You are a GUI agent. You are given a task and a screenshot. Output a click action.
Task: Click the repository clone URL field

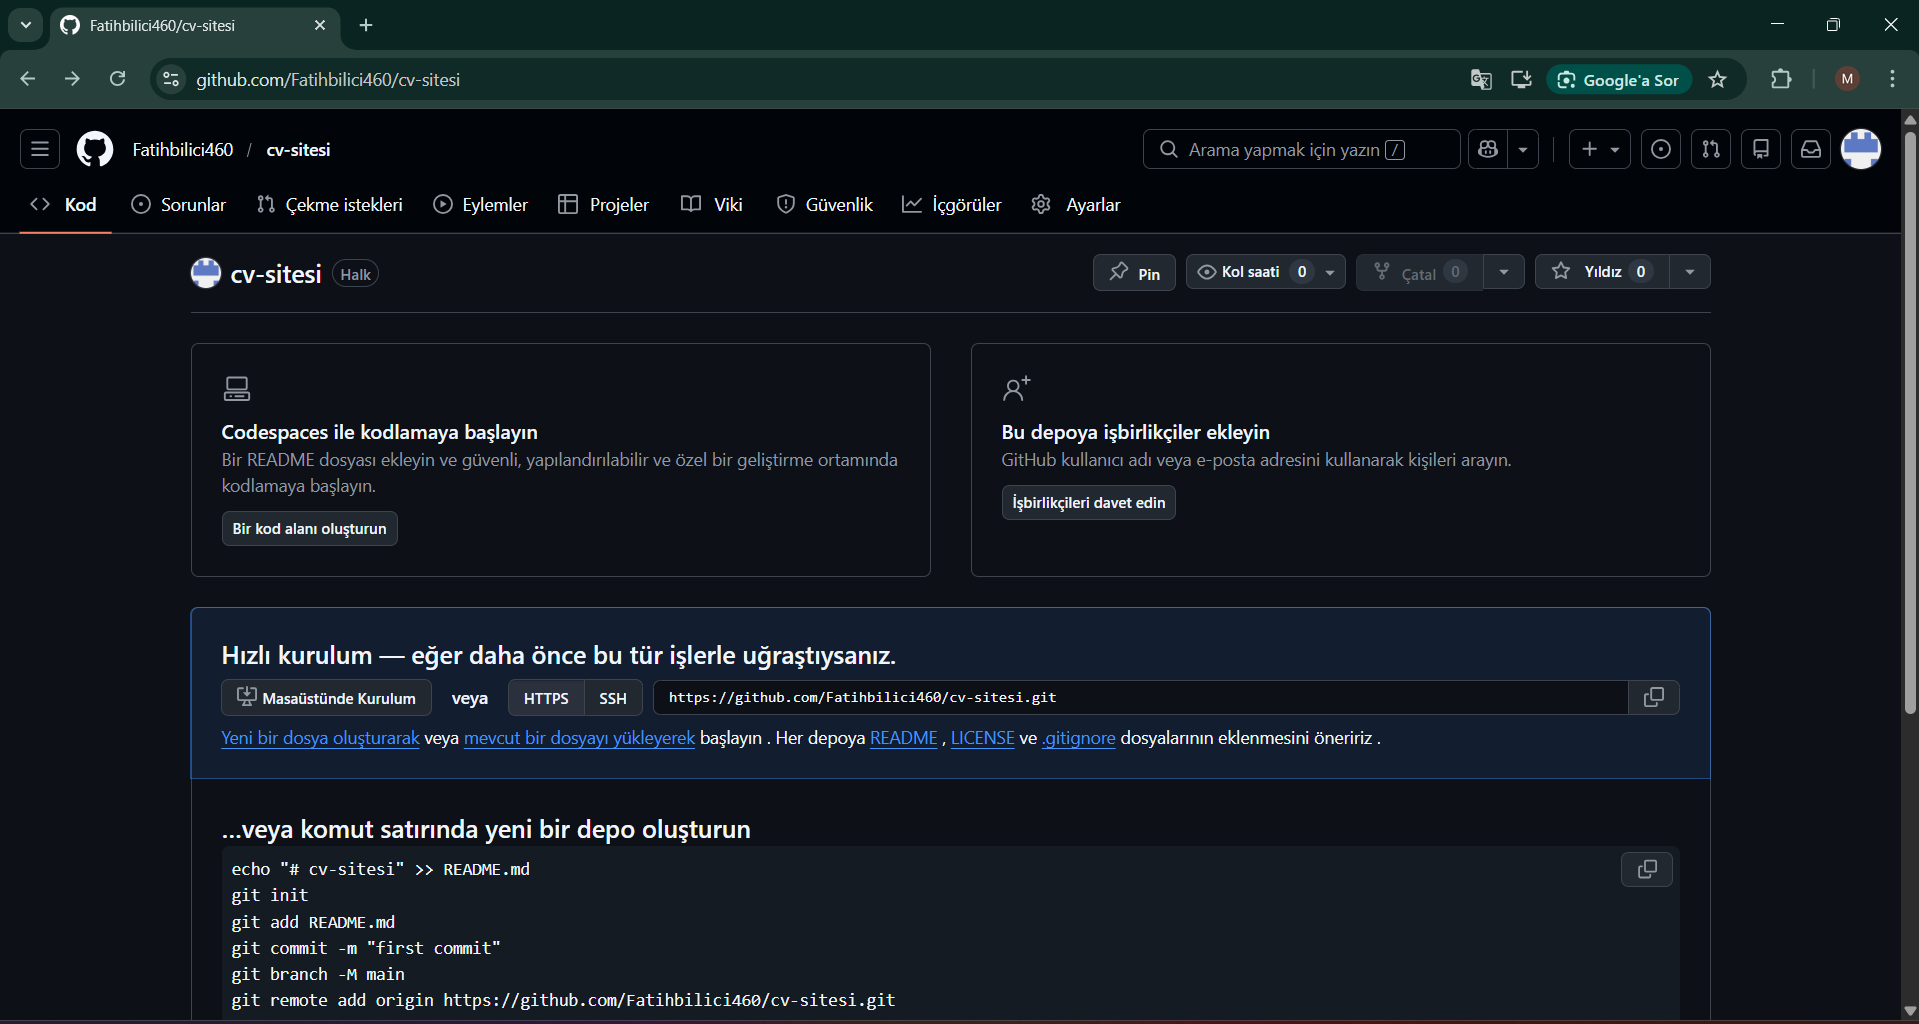coord(1140,697)
